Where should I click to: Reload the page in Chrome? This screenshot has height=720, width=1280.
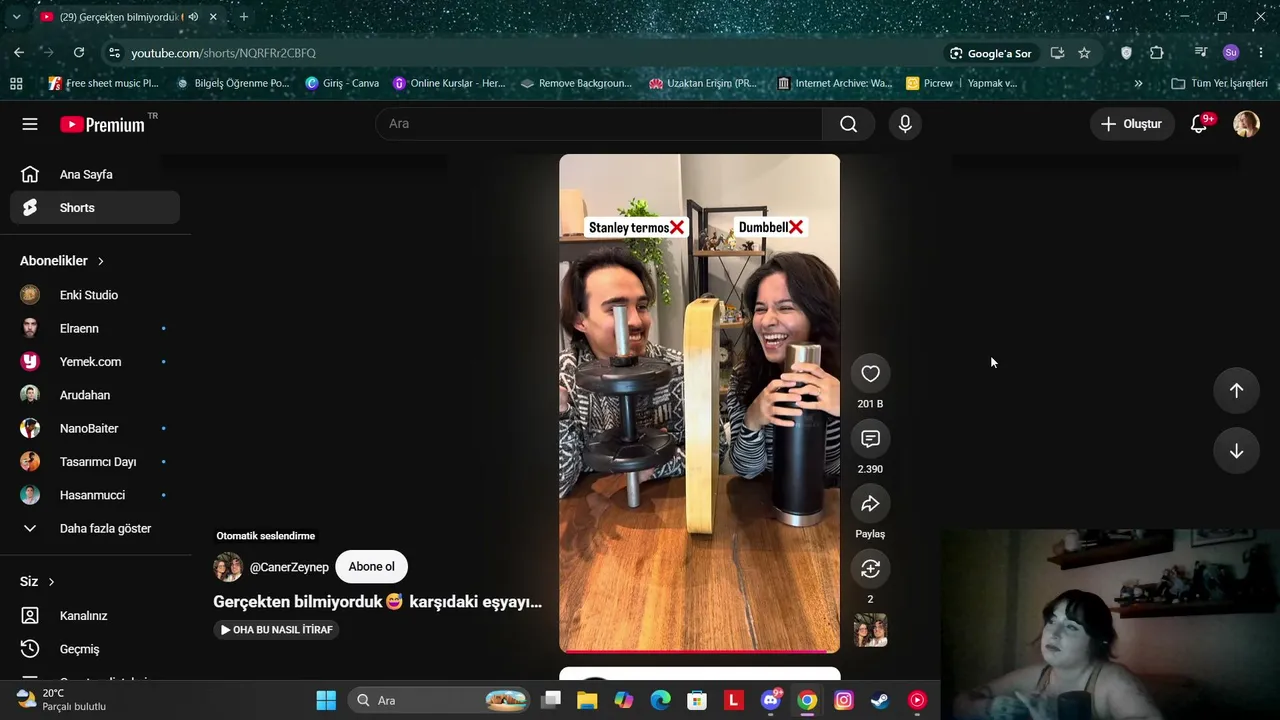(79, 53)
